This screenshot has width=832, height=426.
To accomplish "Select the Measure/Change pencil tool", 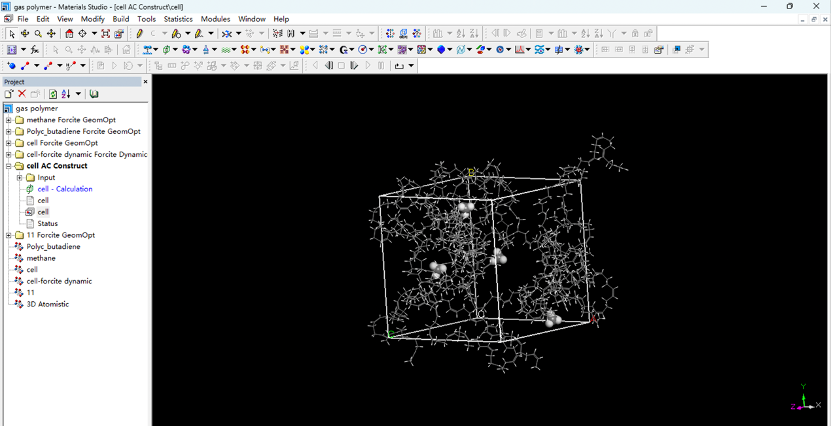I will click(x=198, y=33).
